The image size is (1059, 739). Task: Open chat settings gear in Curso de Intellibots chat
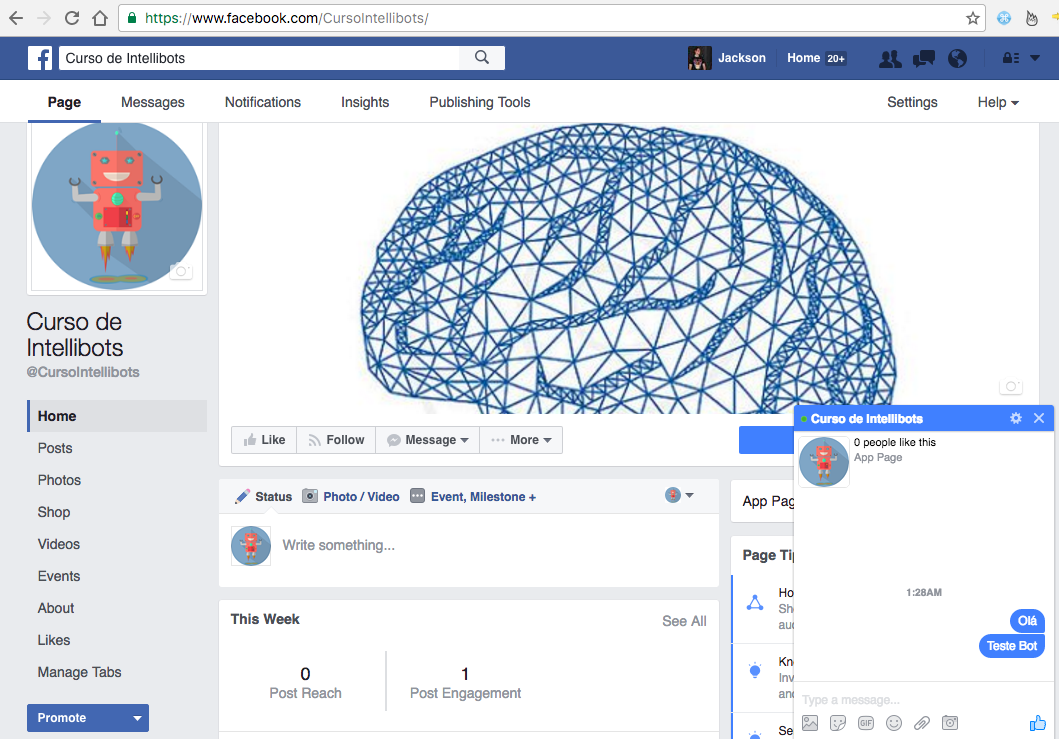tap(1015, 418)
